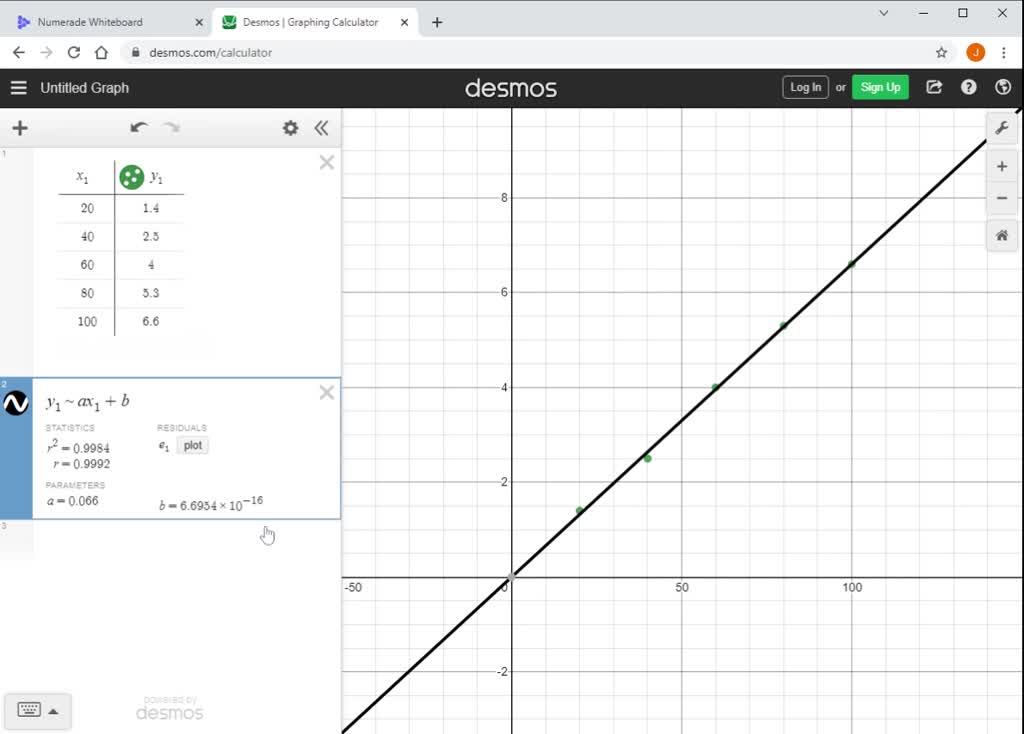Zoom out on the graph
This screenshot has width=1024, height=734.
click(x=1001, y=198)
